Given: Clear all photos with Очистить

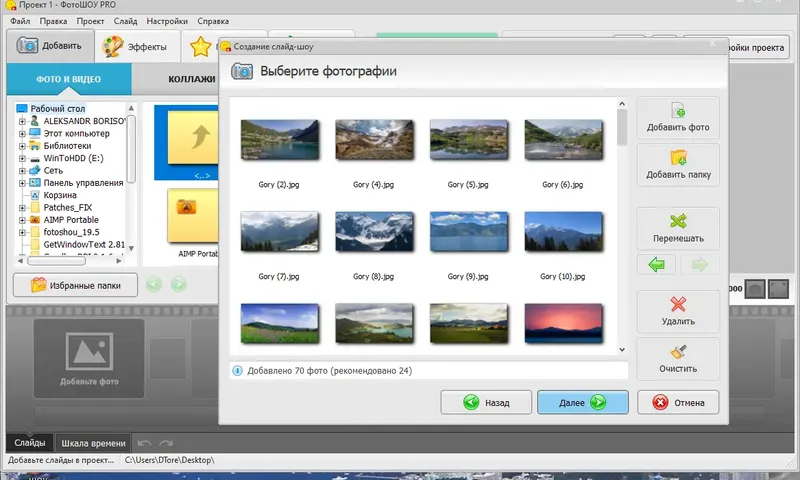Looking at the screenshot, I should (678, 359).
